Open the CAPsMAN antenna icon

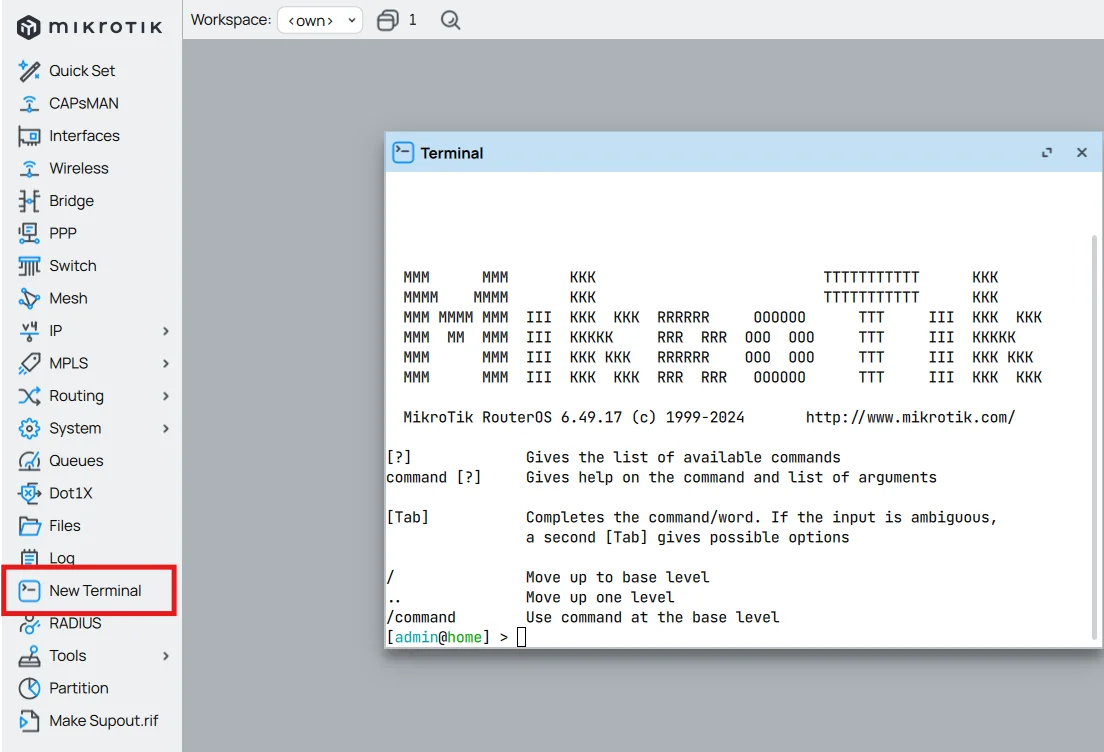(84, 103)
